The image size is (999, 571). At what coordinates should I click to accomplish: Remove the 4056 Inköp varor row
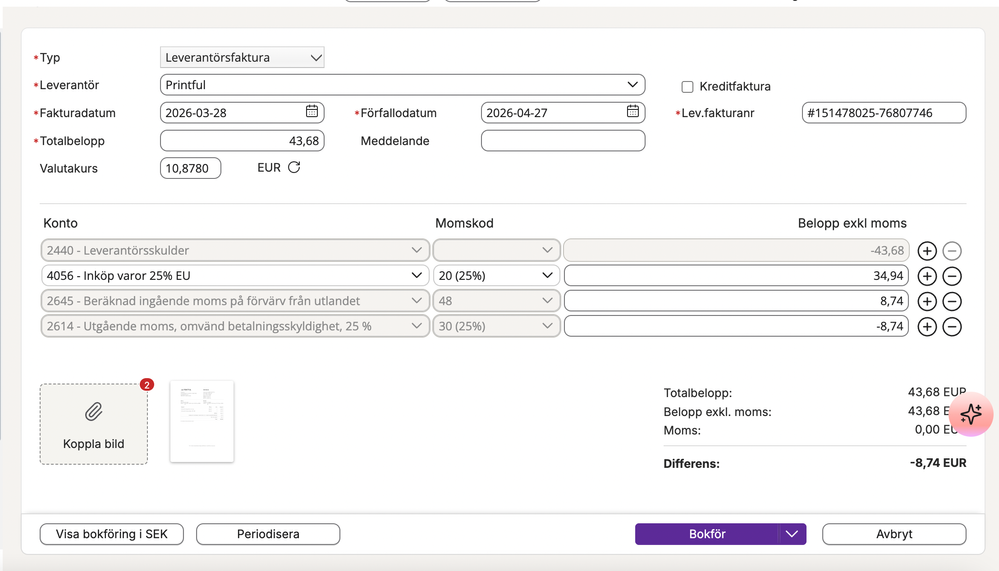pos(952,276)
